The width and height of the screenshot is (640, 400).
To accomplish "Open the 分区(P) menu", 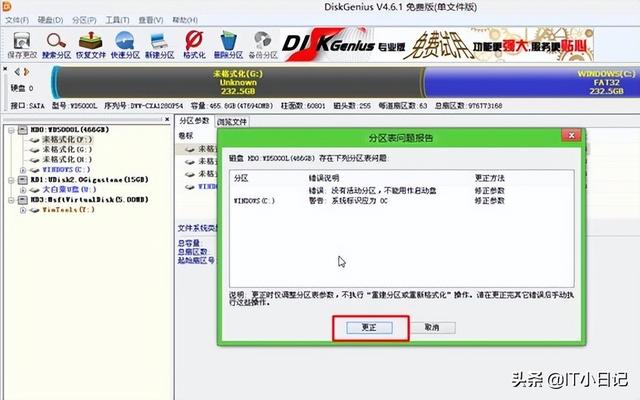I will click(x=84, y=20).
